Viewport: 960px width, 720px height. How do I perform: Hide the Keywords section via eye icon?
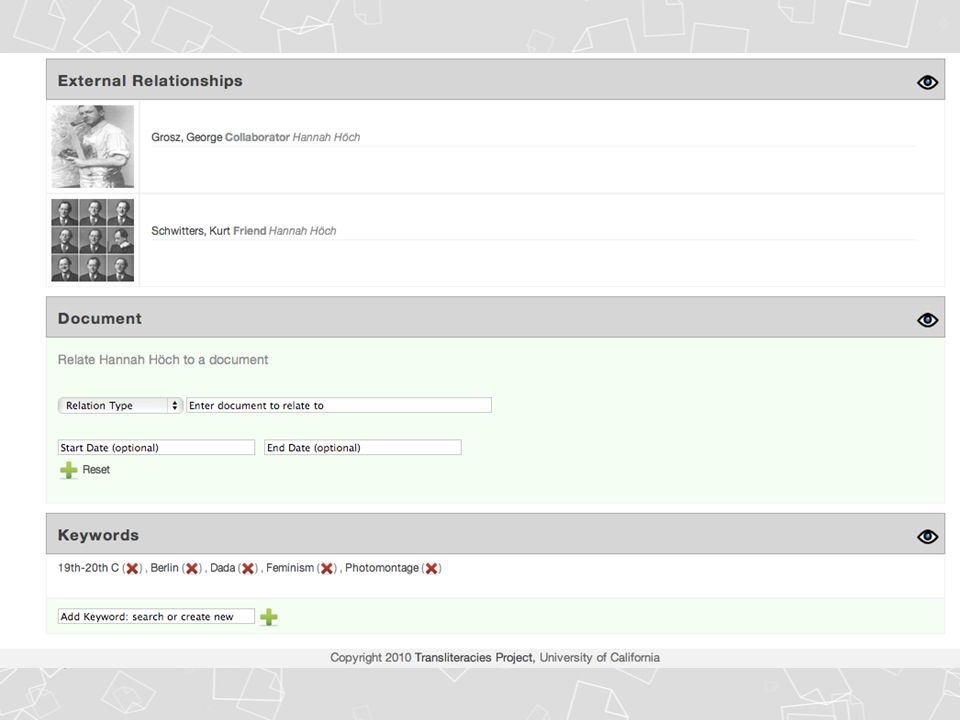coord(928,536)
